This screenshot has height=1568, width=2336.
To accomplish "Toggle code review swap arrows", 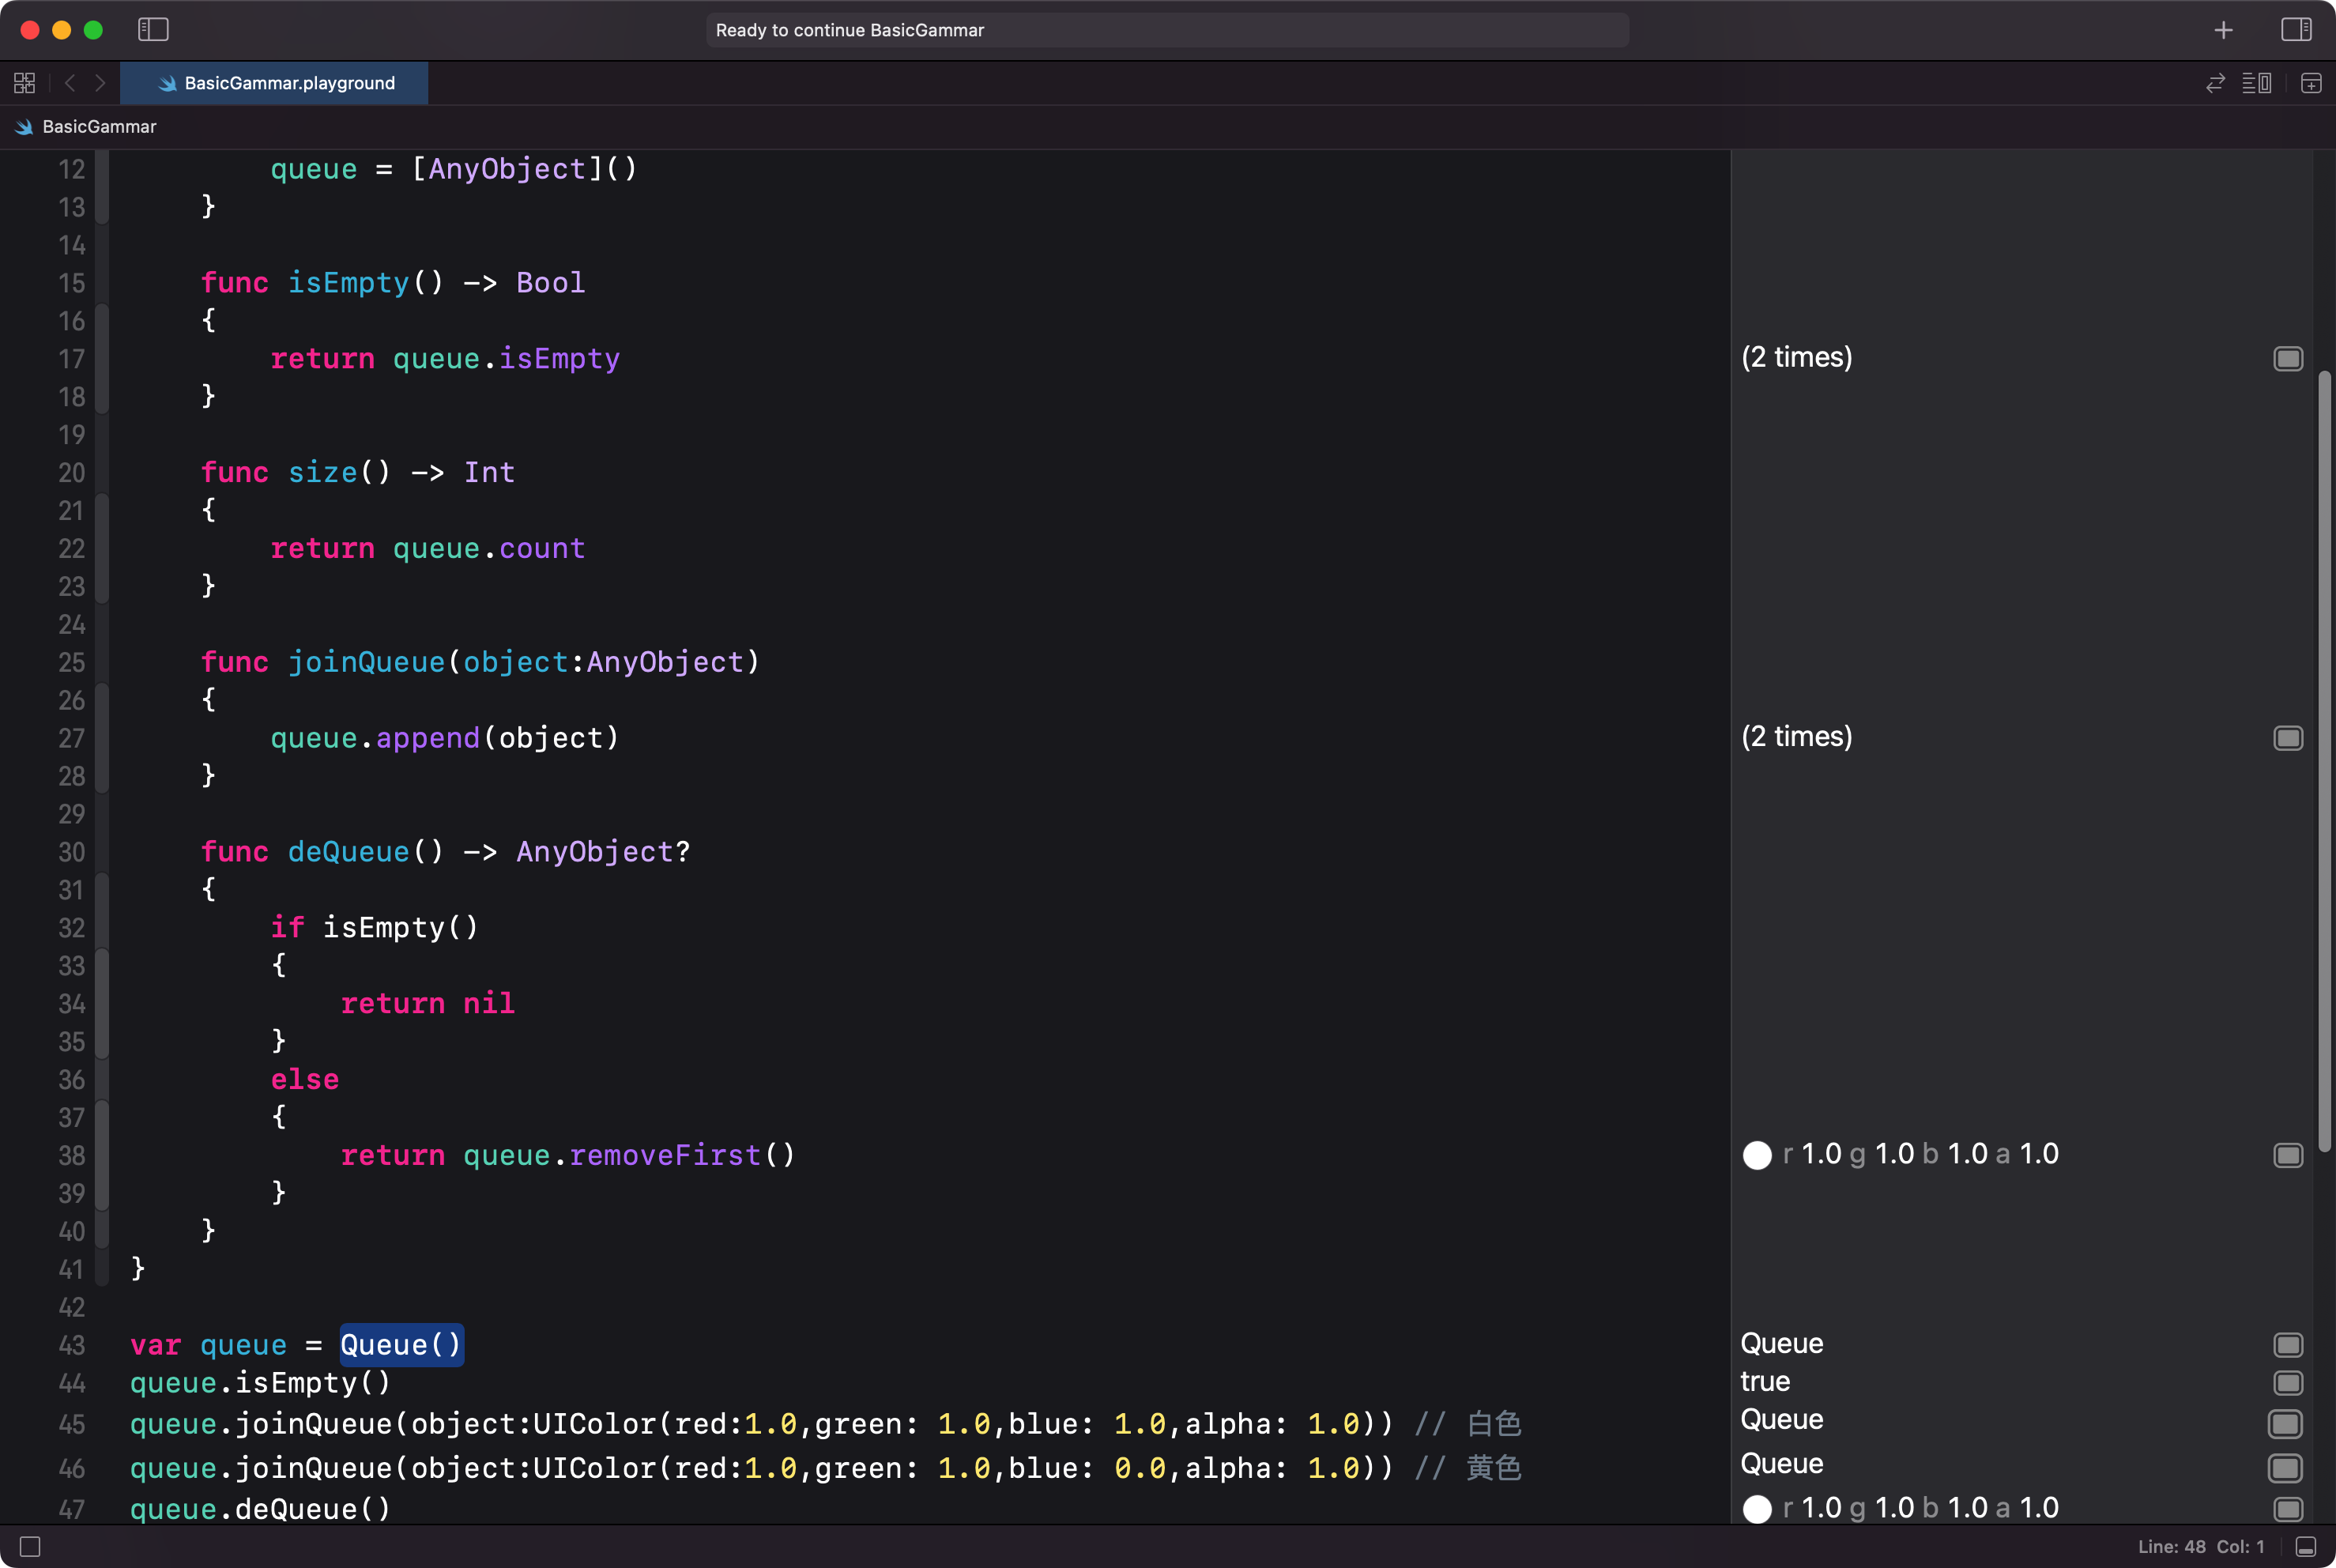I will click(2215, 83).
